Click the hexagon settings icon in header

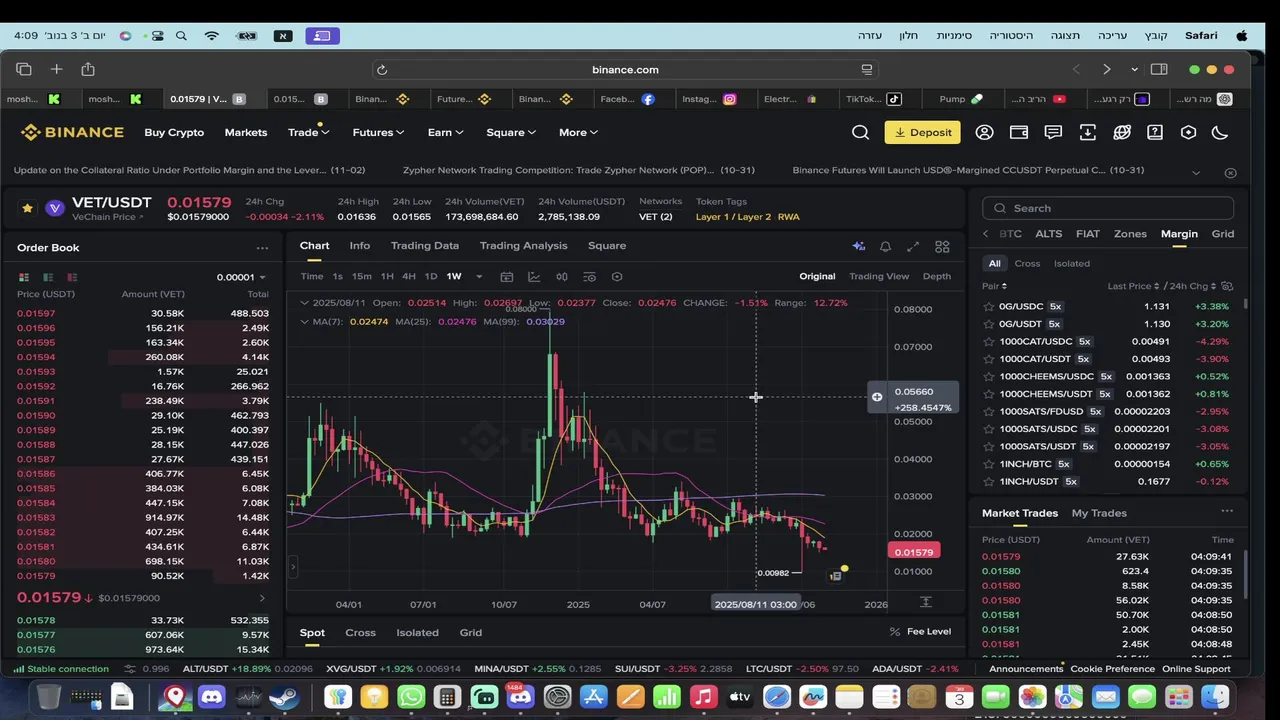tap(1188, 132)
